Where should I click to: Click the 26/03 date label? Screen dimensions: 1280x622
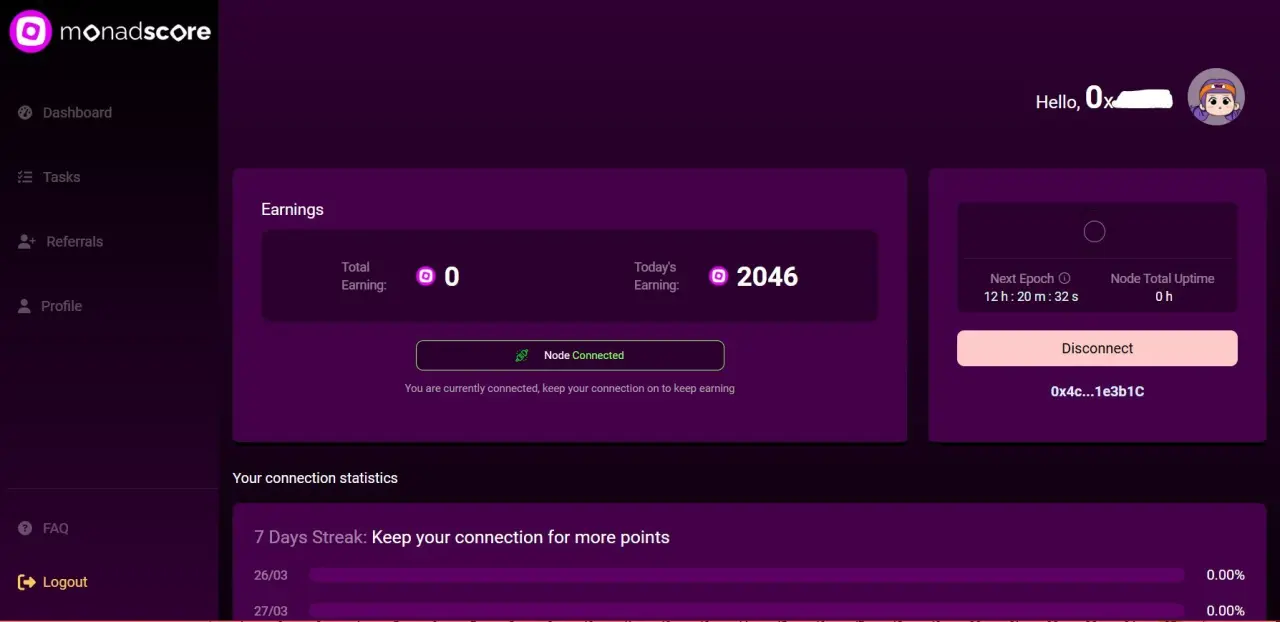pos(271,575)
